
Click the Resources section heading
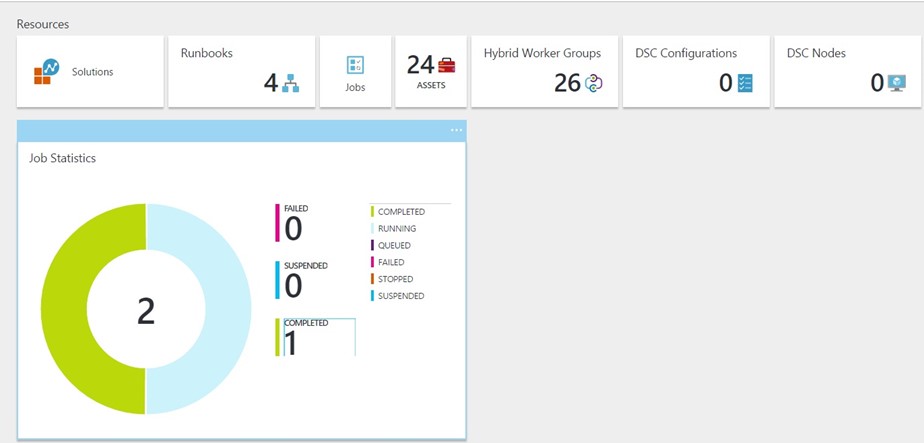(x=42, y=24)
